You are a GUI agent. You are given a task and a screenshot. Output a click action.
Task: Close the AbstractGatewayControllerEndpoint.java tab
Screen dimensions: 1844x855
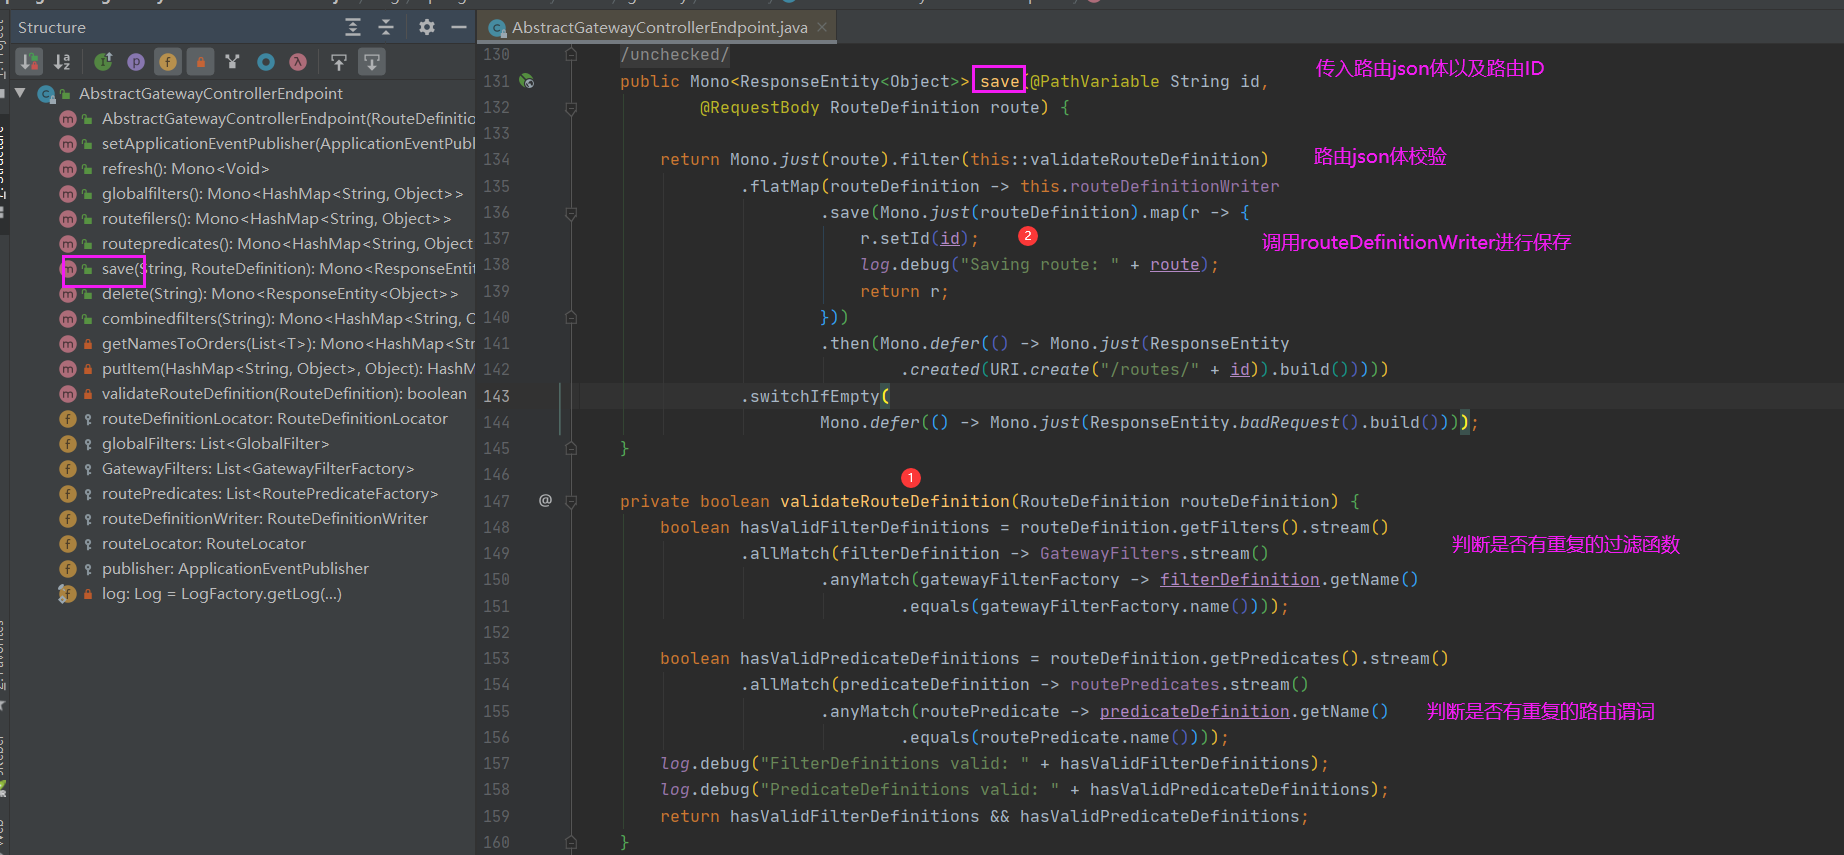coord(822,27)
